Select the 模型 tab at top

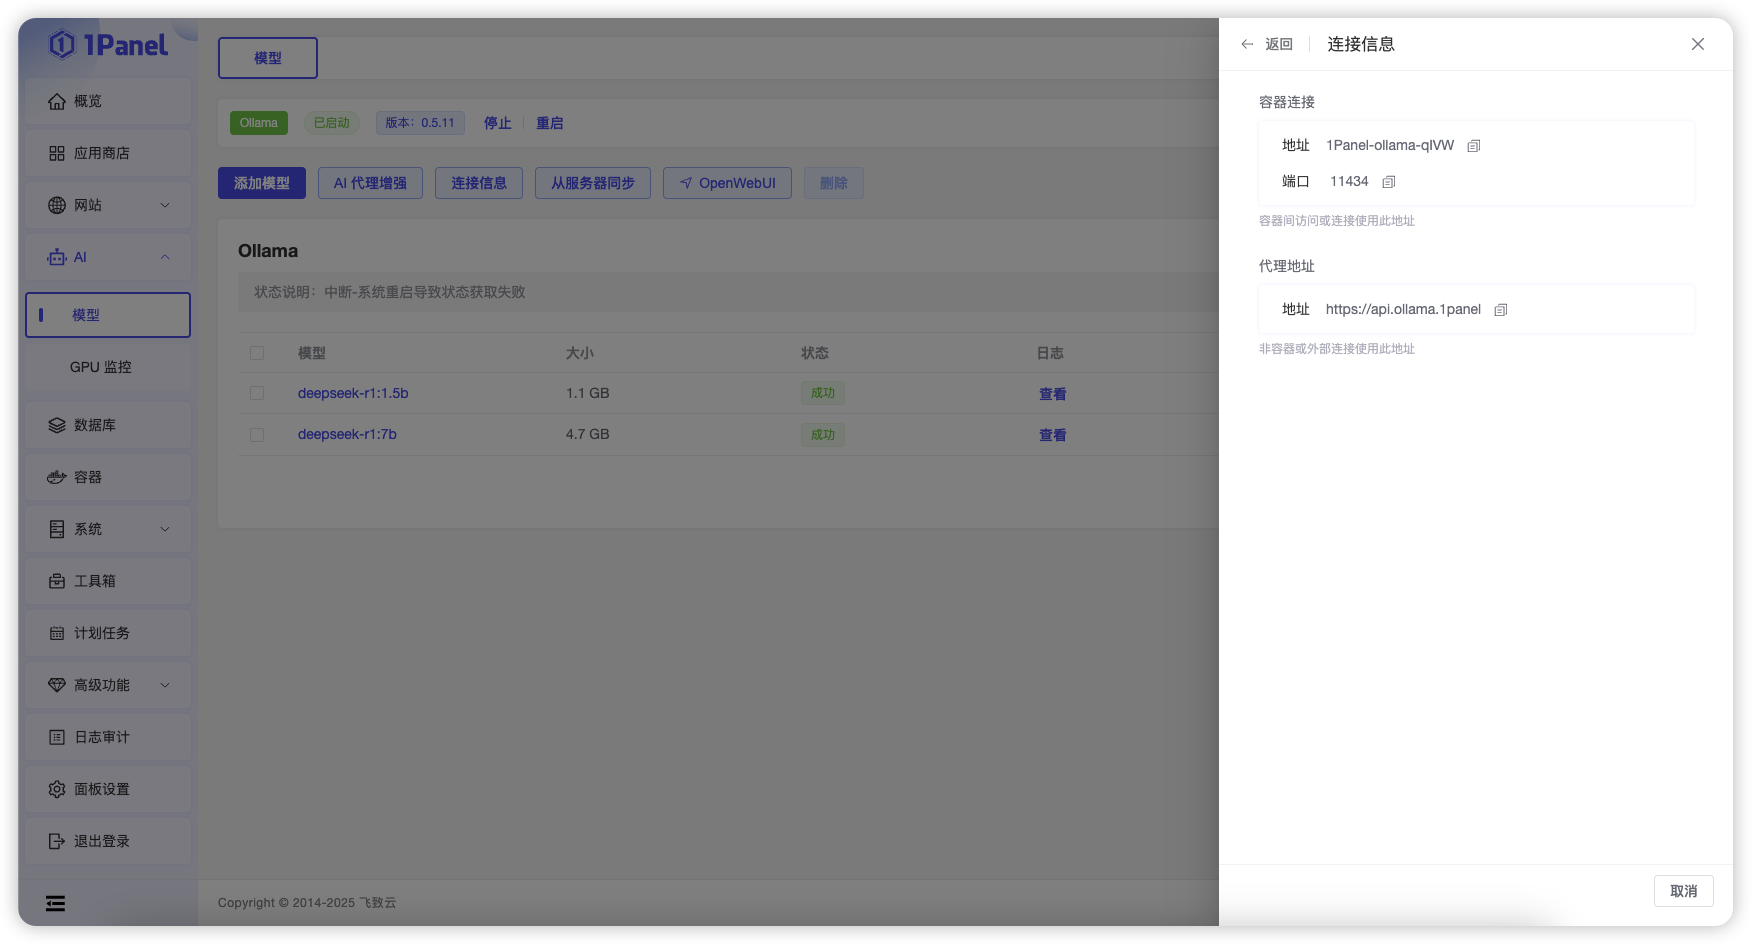click(x=268, y=58)
